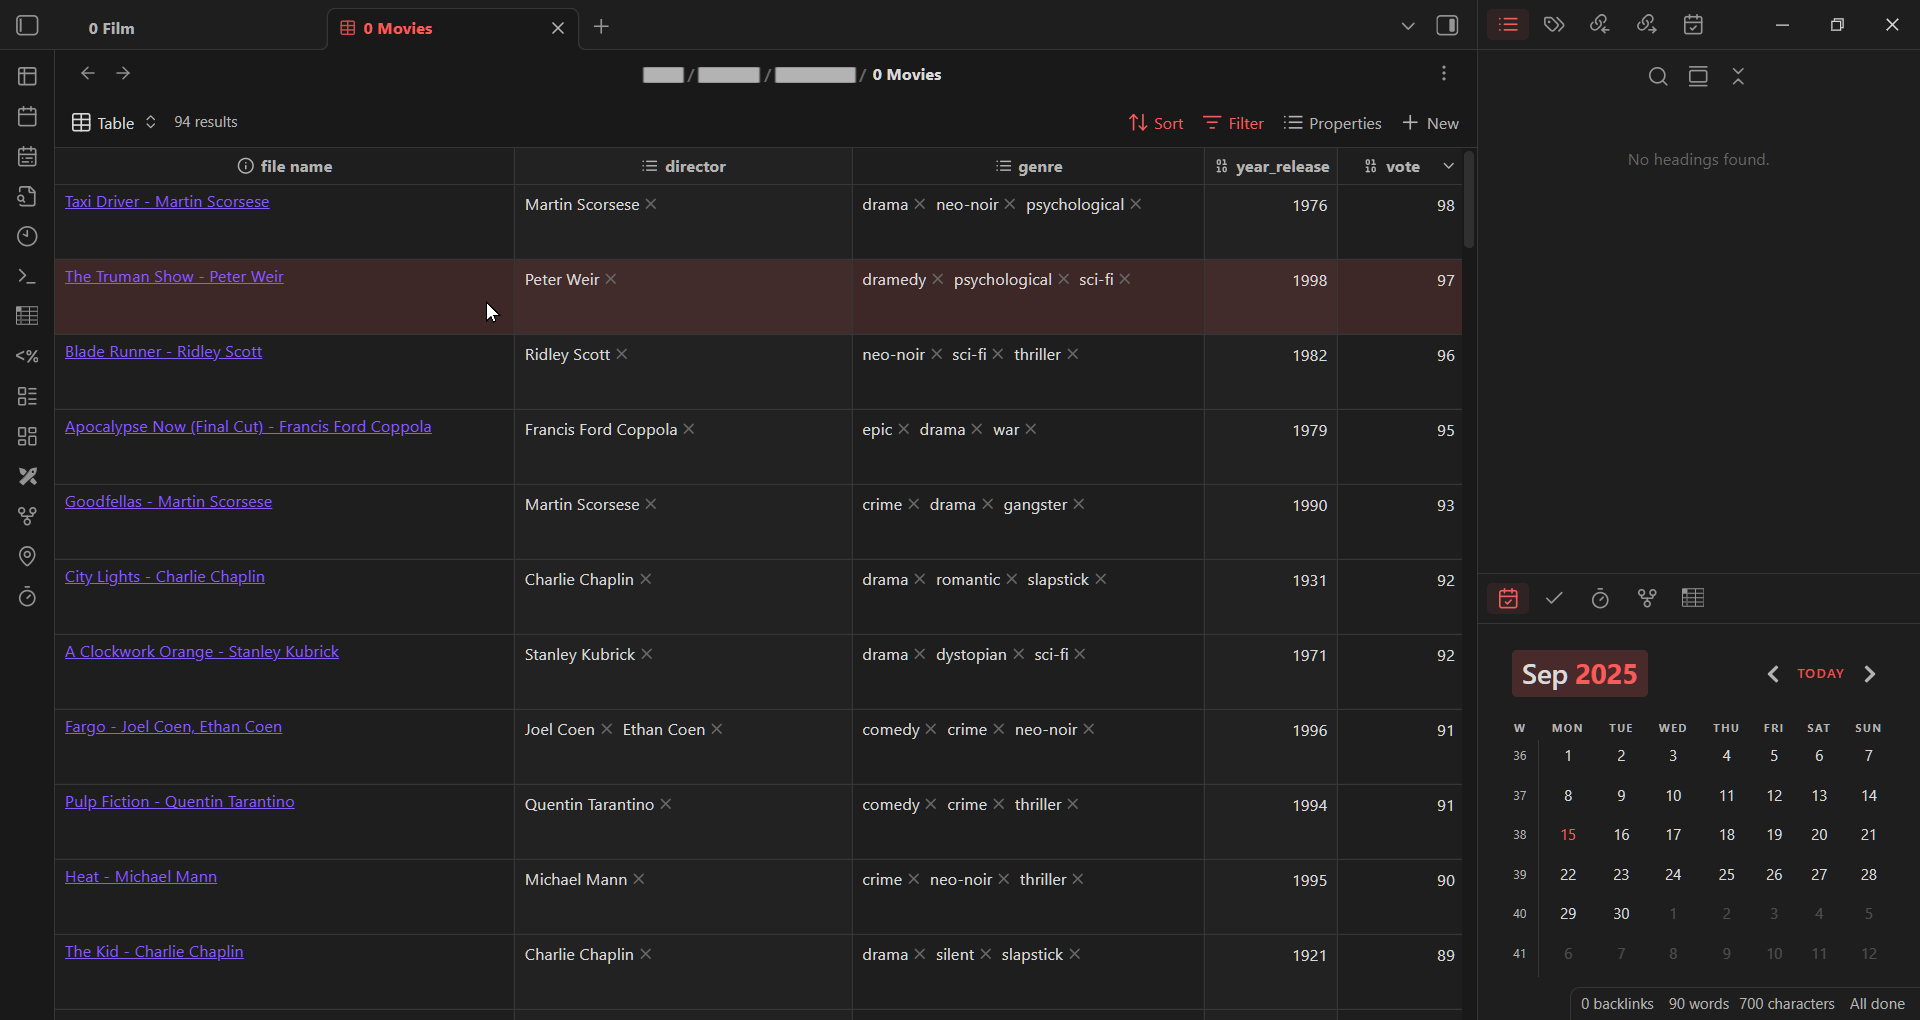The image size is (1920, 1020).
Task: Open the command palette terminal icon
Action: (27, 277)
